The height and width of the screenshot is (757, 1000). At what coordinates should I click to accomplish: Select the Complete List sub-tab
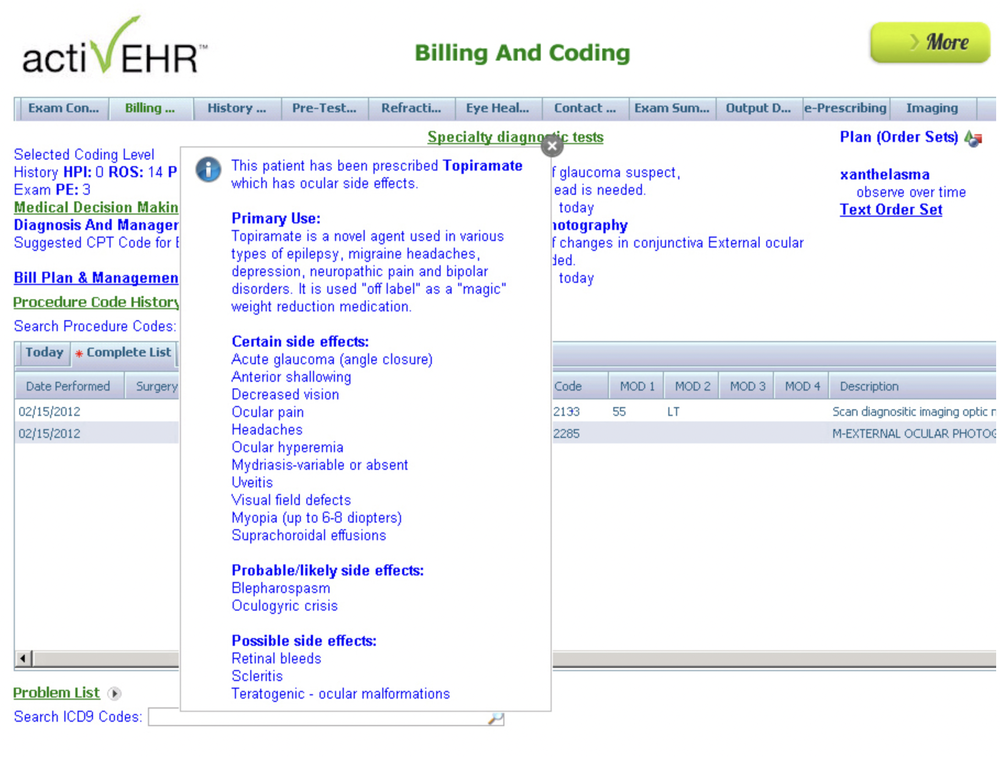(124, 353)
